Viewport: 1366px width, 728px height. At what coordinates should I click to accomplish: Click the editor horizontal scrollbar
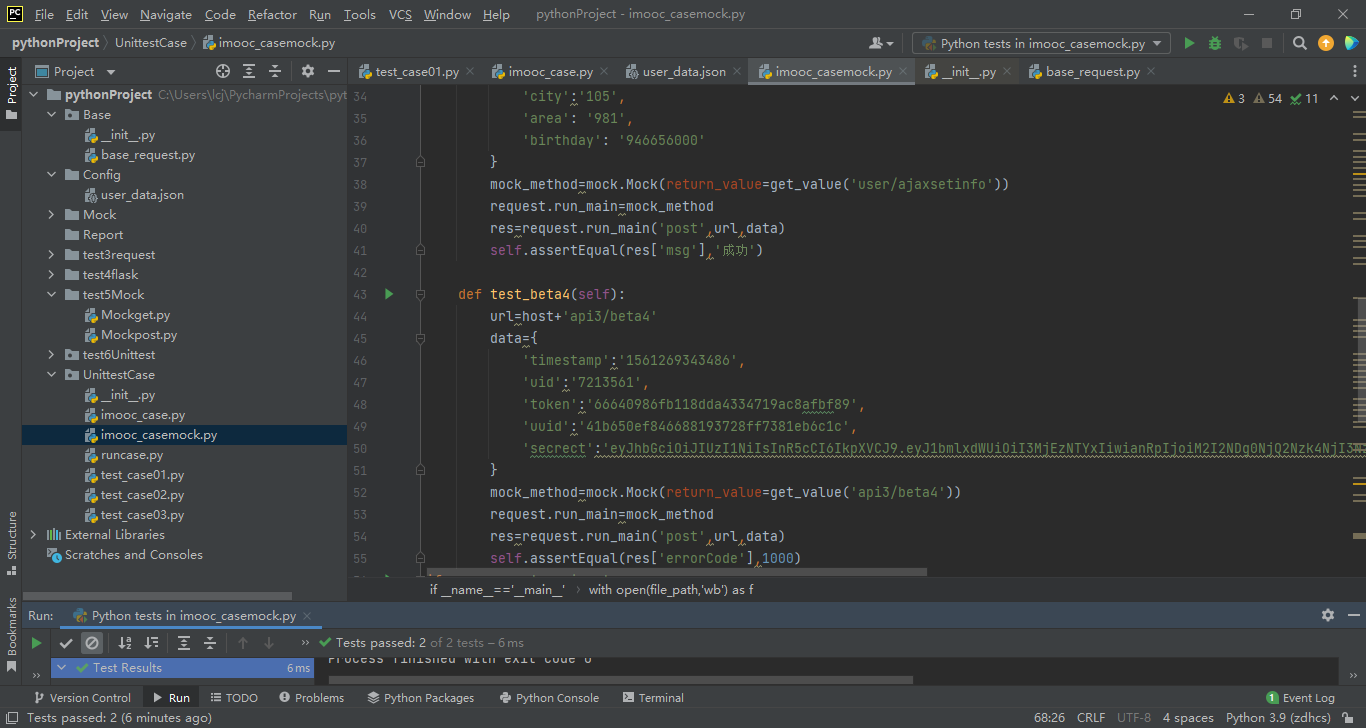[679, 573]
